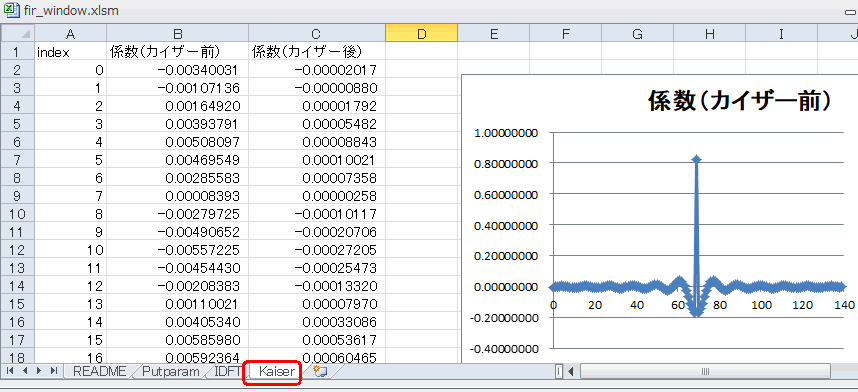Click the Excel file icon beside fir_window.xlsm

(x=11, y=10)
